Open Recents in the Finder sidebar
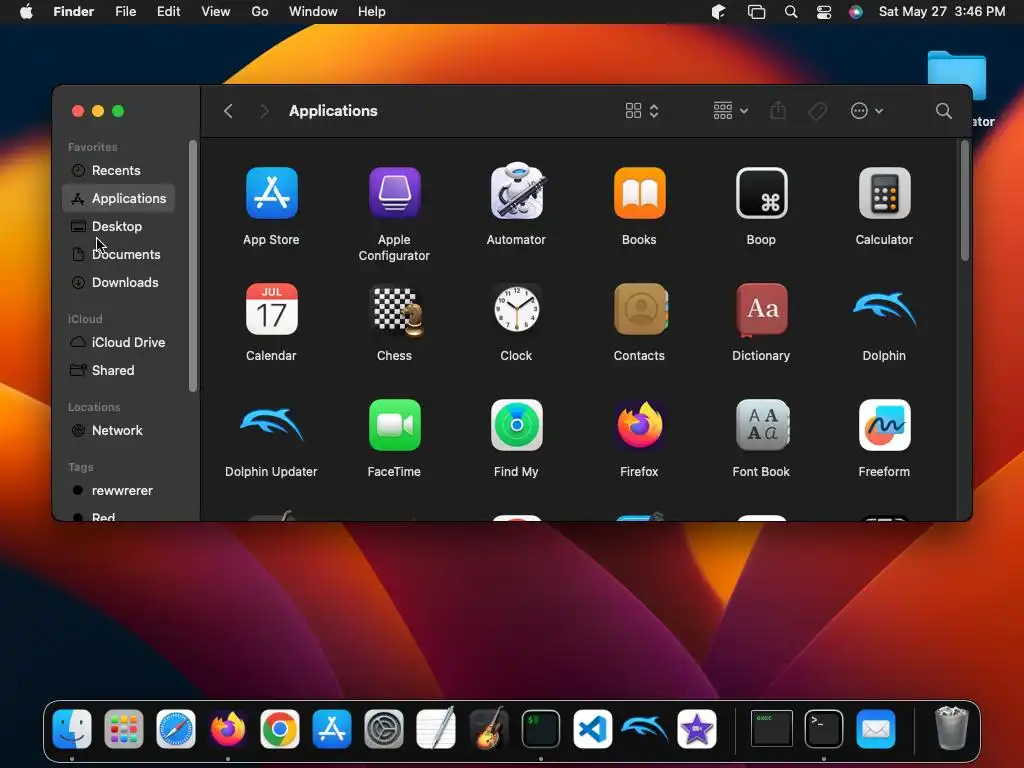The width and height of the screenshot is (1024, 768). point(118,170)
